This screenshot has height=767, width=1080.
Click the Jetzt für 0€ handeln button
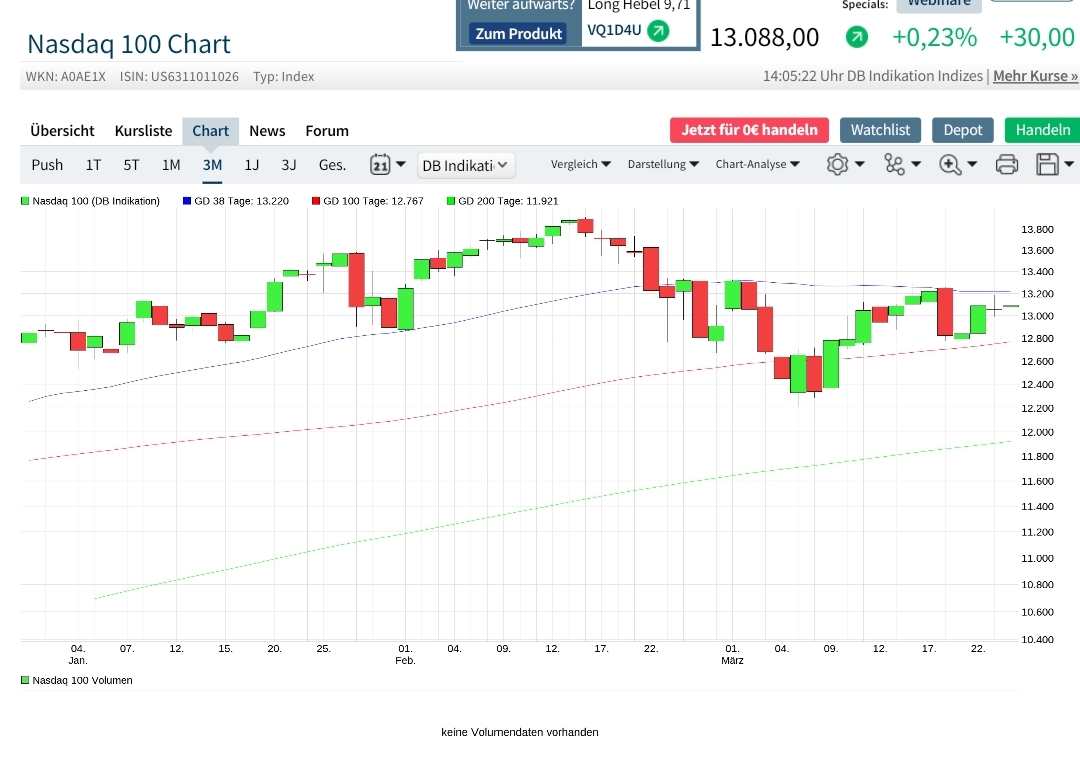click(x=748, y=130)
